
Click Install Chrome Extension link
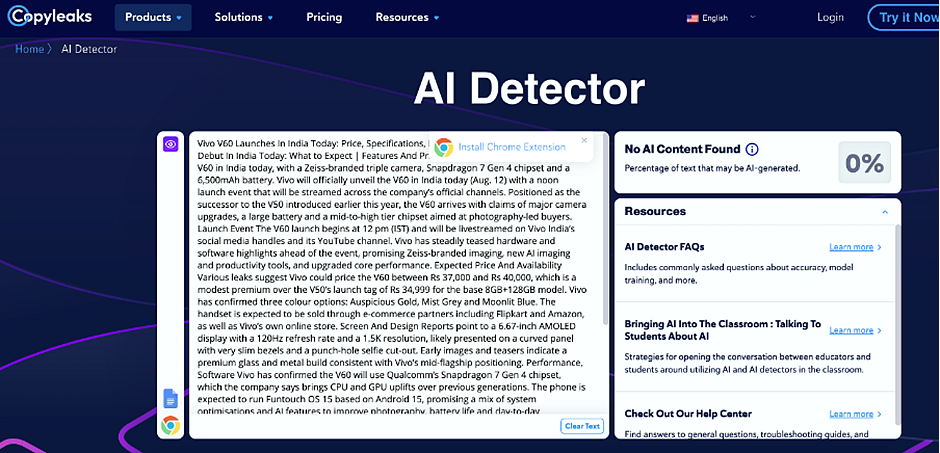[x=512, y=147]
